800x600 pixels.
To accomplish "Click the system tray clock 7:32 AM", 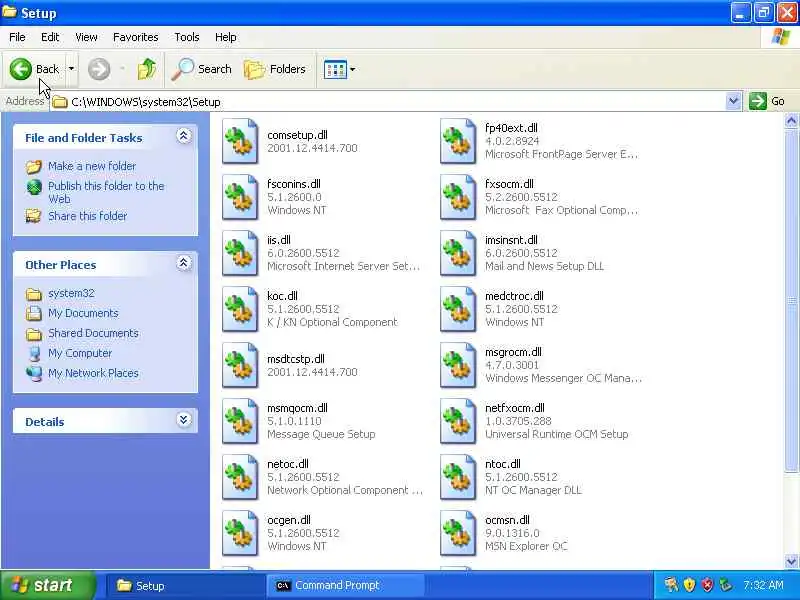I will (x=763, y=585).
